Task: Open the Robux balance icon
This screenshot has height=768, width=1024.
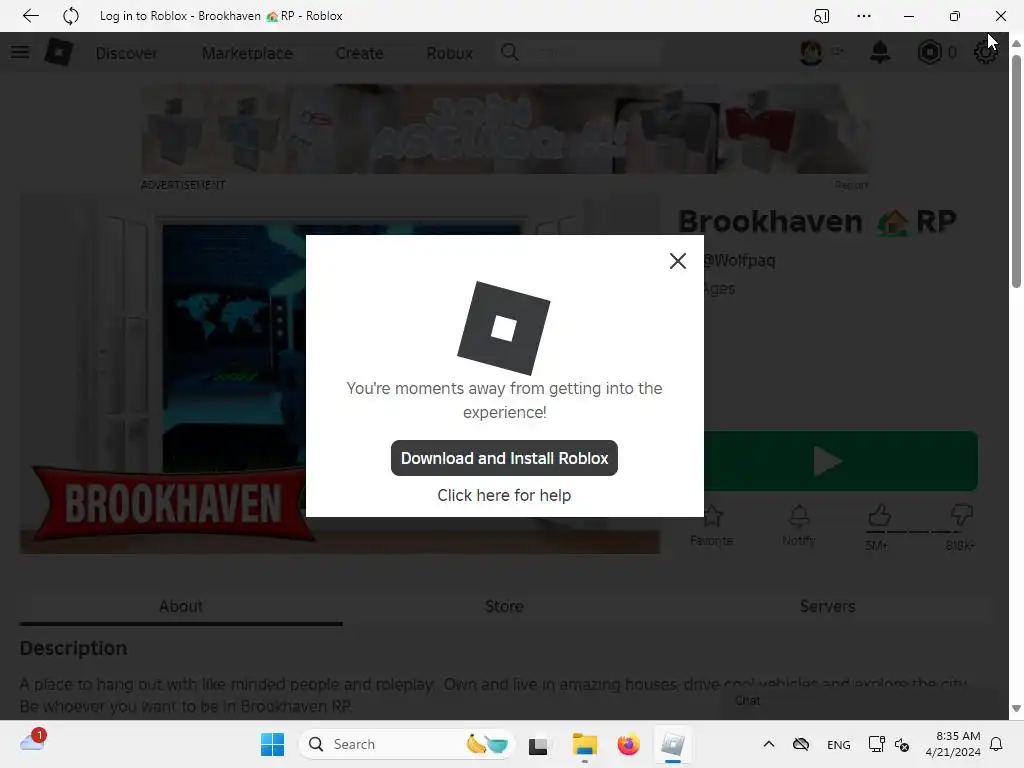Action: 929,52
